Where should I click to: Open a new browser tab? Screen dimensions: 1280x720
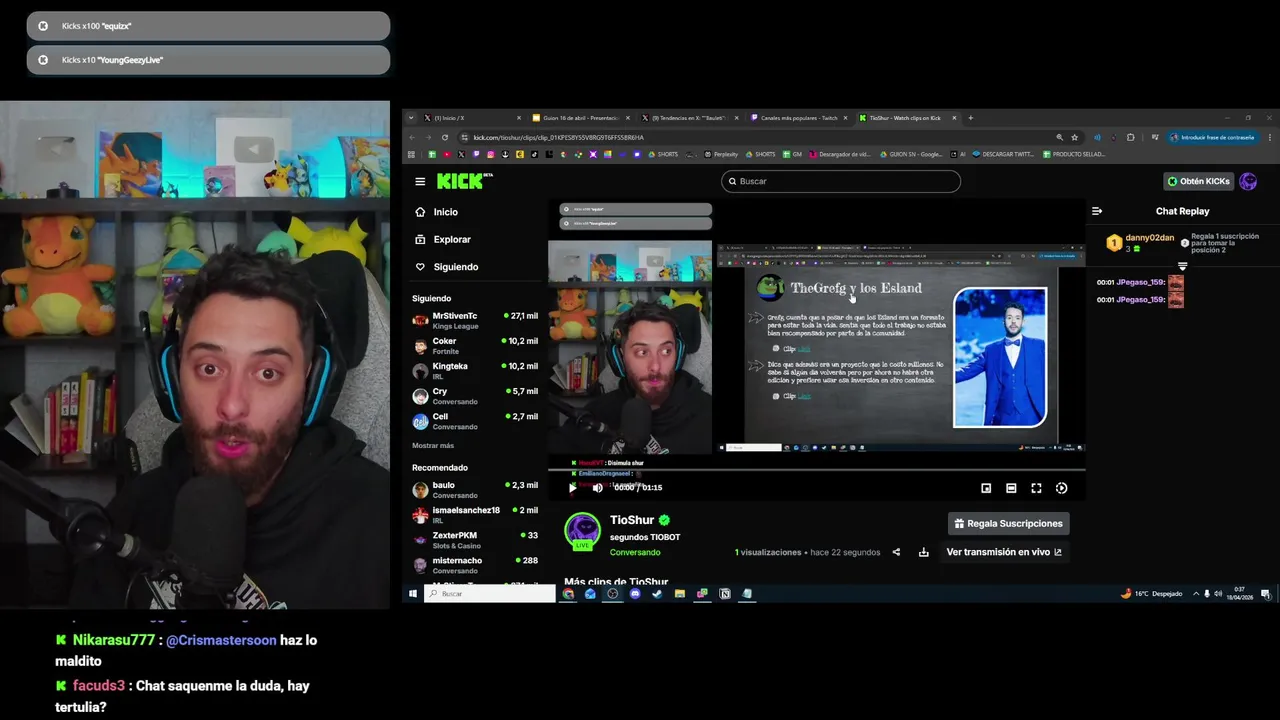click(x=970, y=118)
